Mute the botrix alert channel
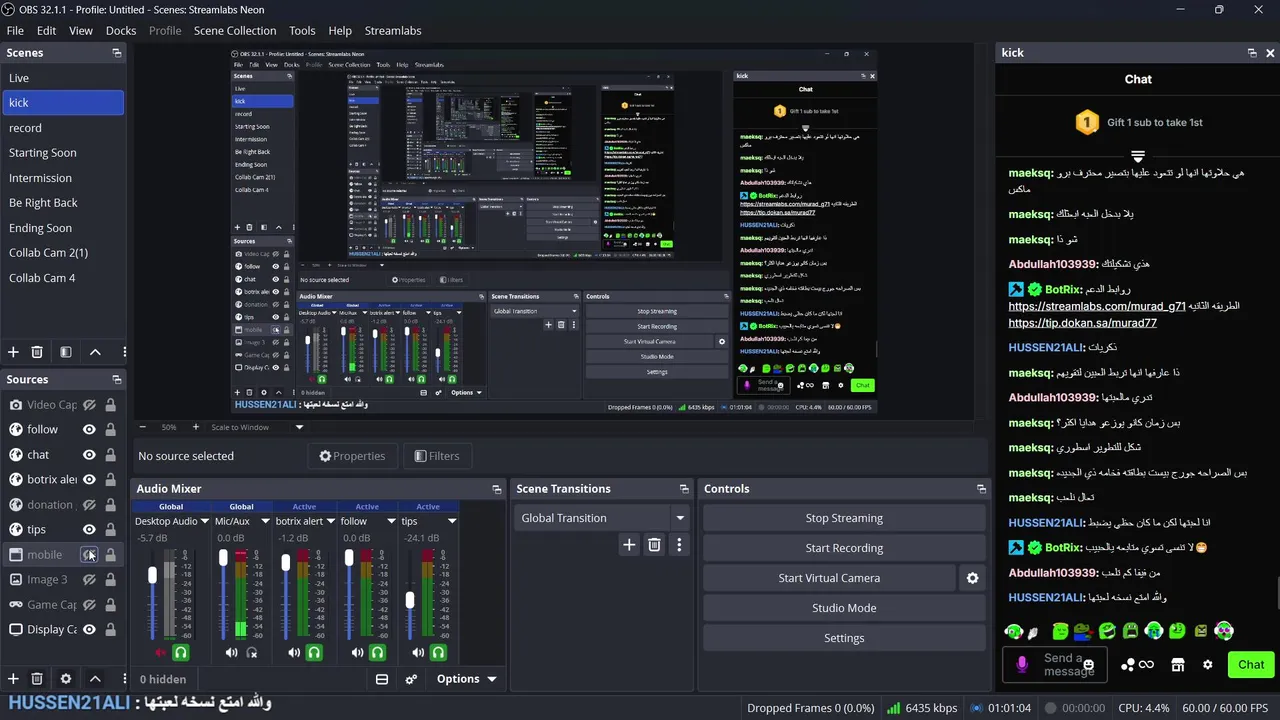The image size is (1280, 720). point(294,652)
